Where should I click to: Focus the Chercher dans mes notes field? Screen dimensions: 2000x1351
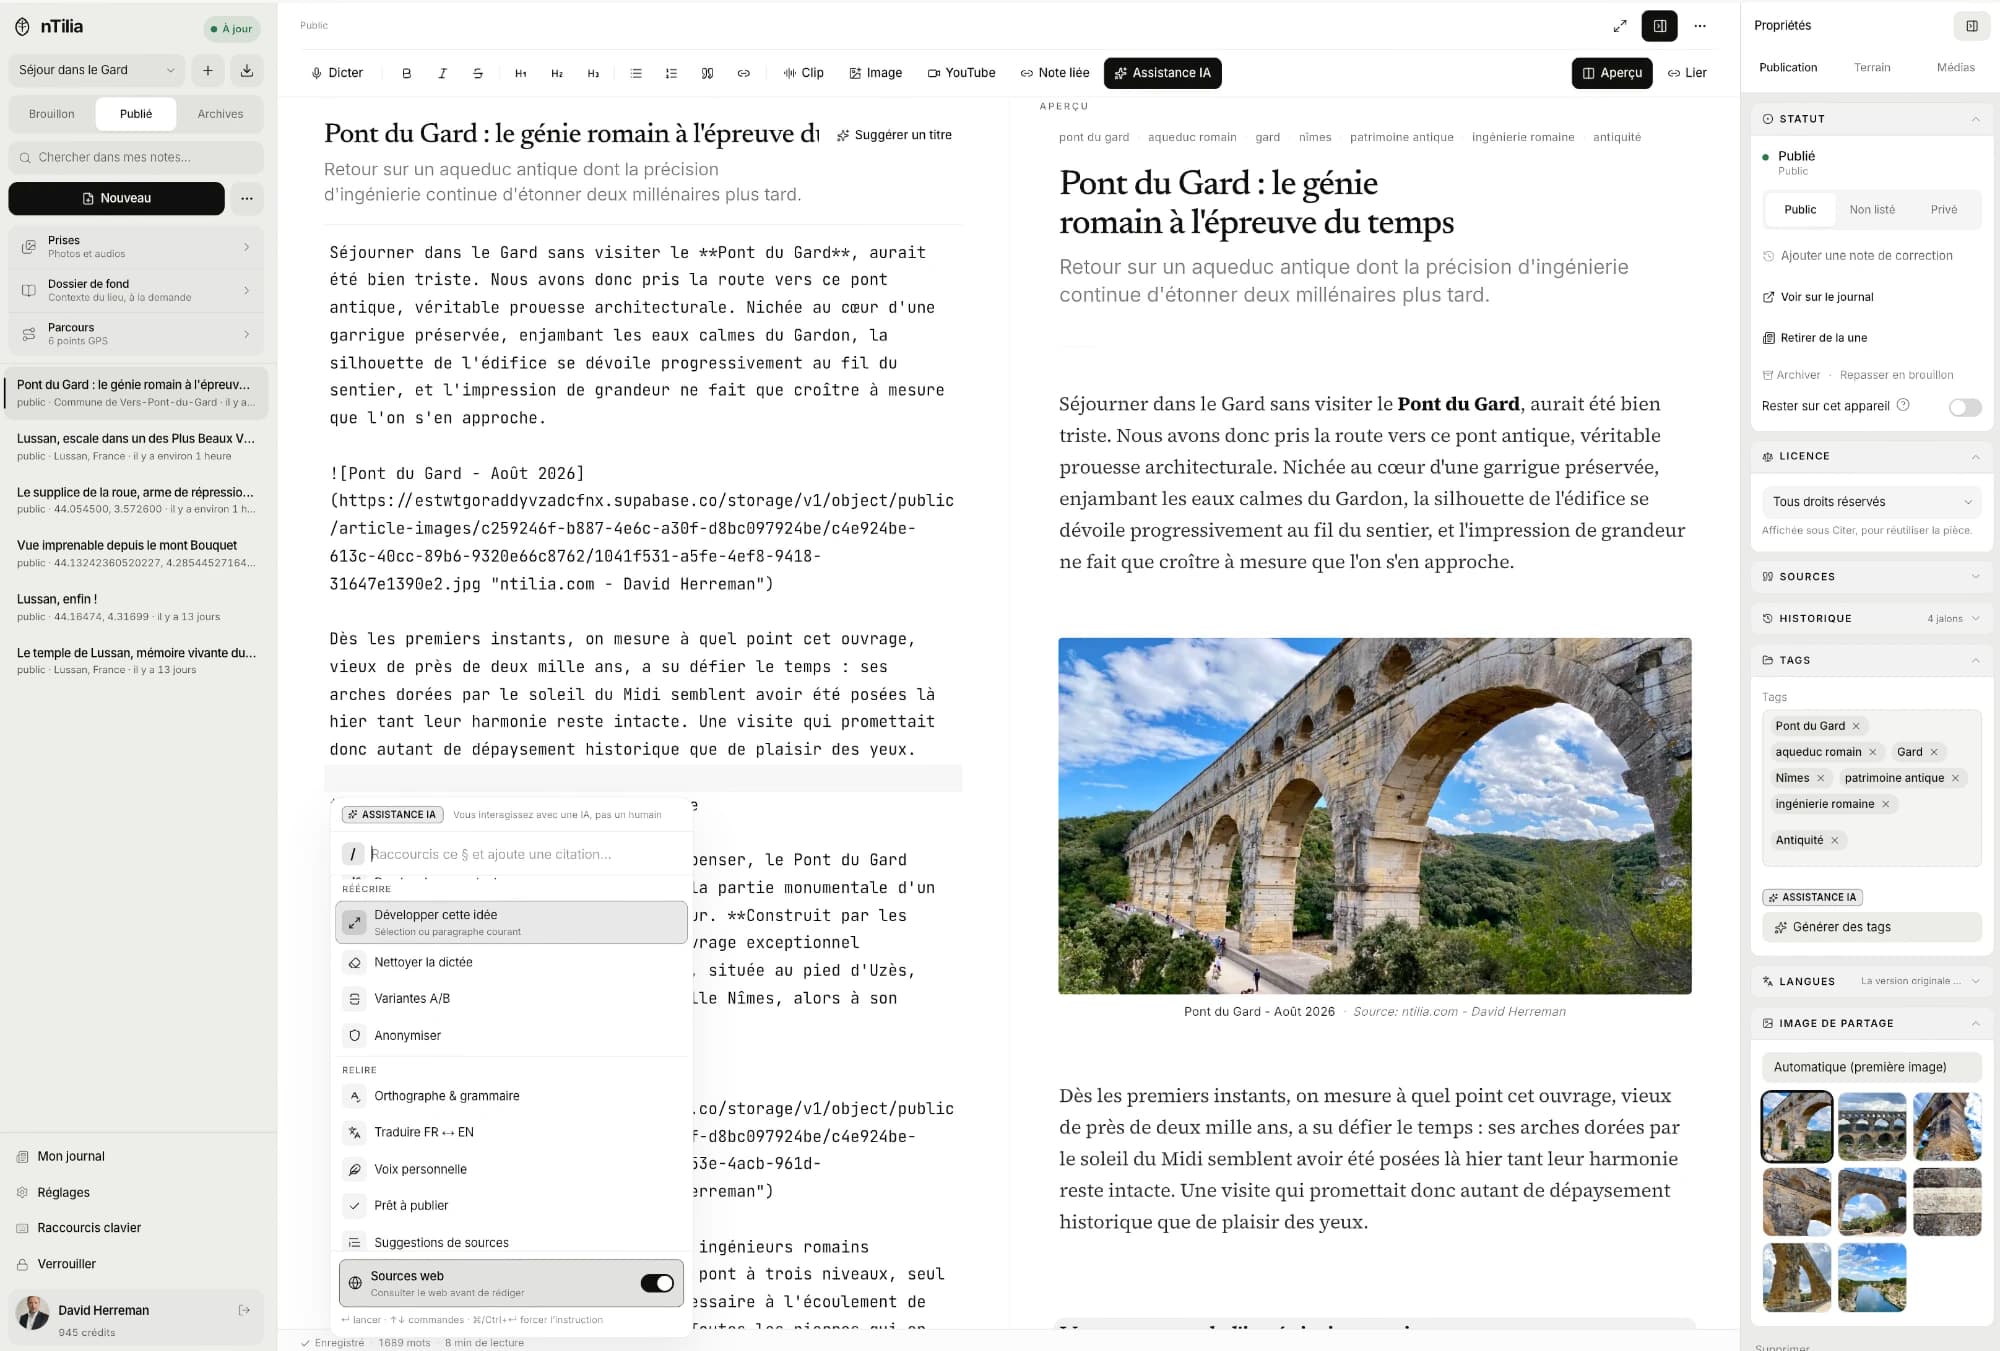136,157
